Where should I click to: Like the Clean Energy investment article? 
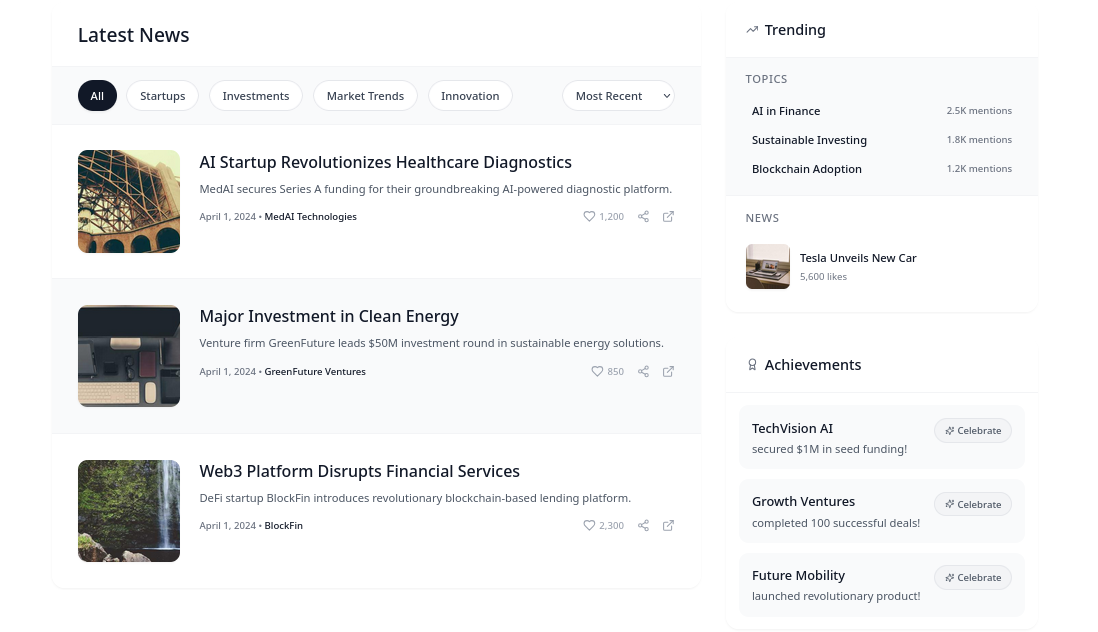coord(607,371)
